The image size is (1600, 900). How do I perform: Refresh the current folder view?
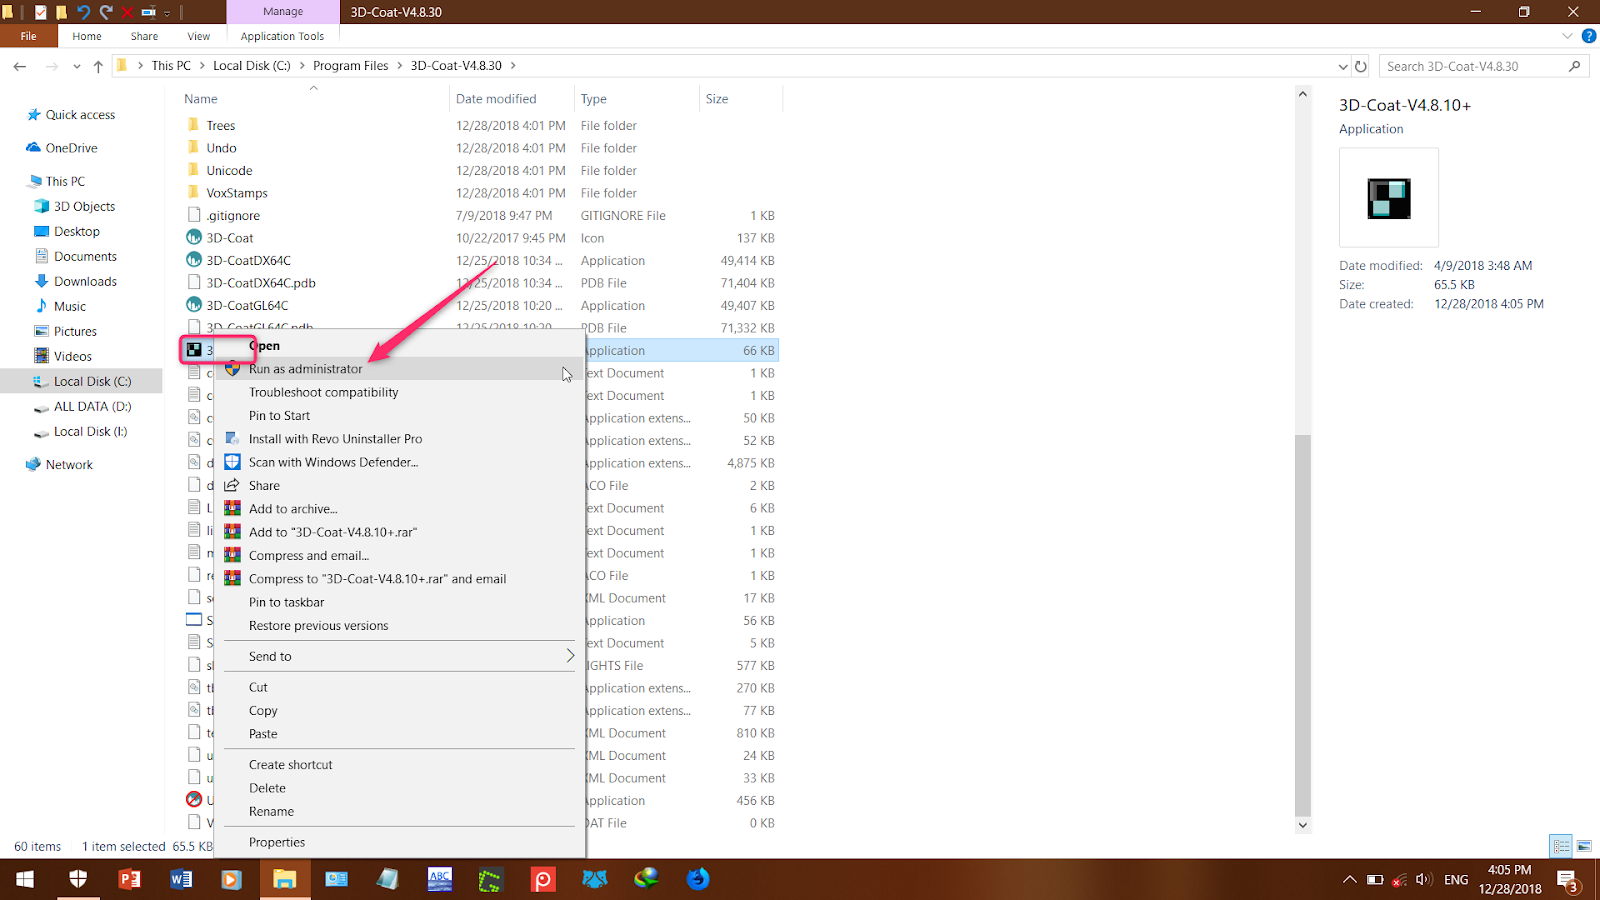[1360, 66]
